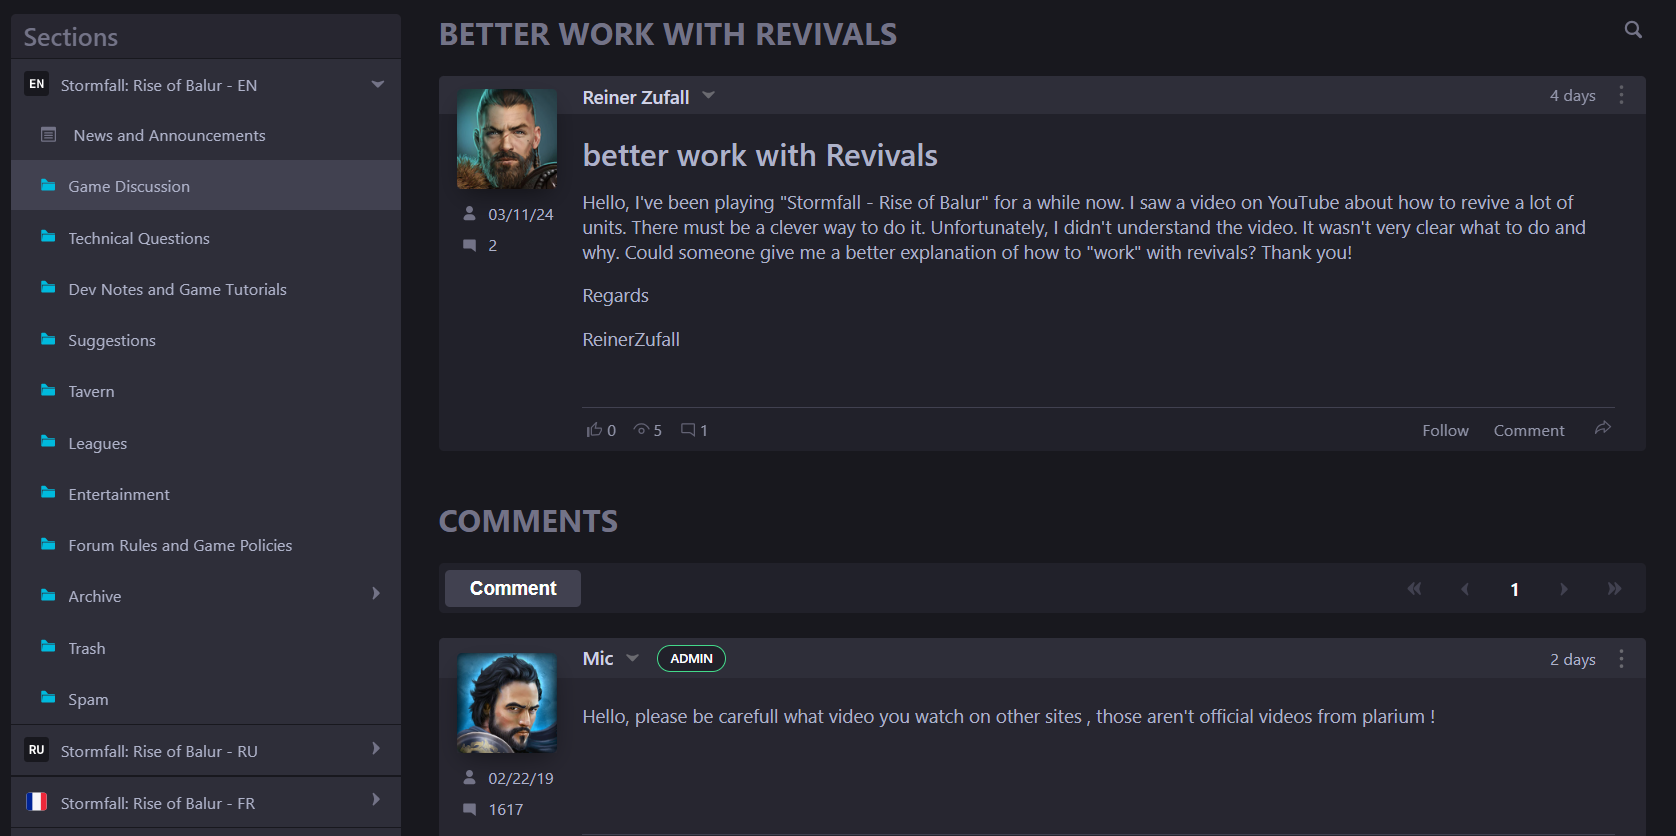The image size is (1676, 836).
Task: Go to first comments page arrow
Action: [1414, 589]
